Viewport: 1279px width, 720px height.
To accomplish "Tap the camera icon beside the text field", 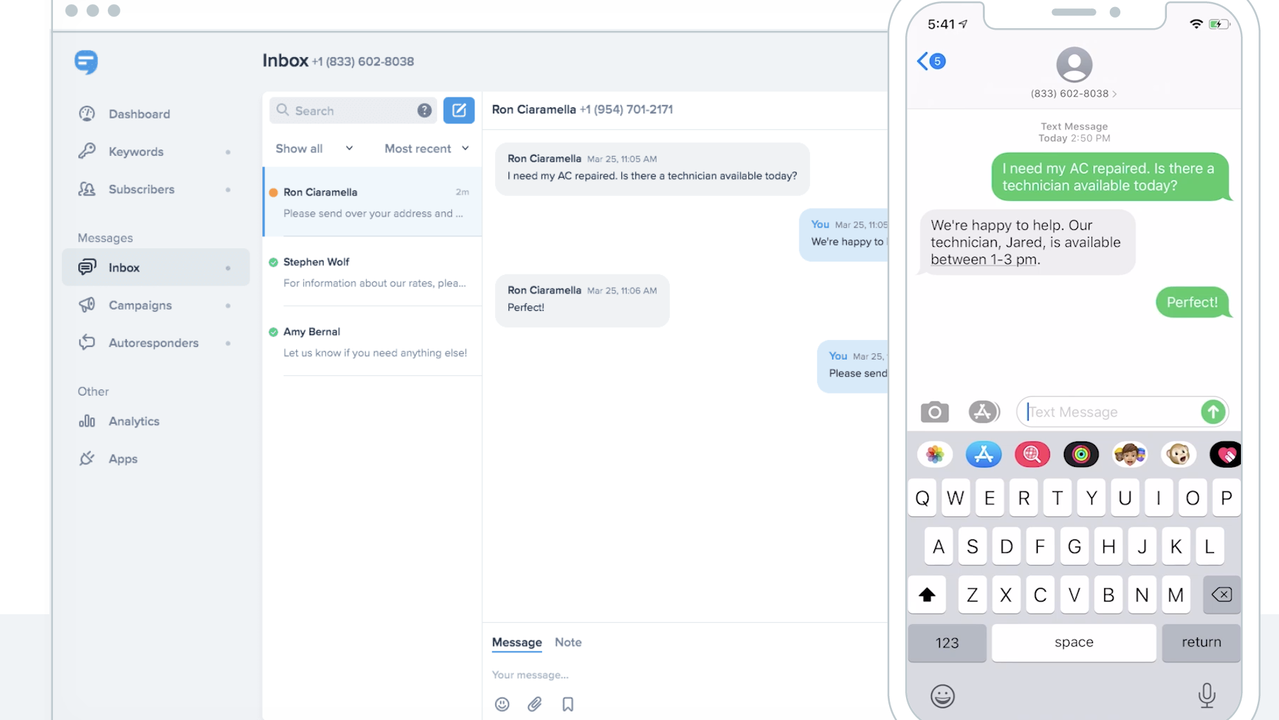I will [x=934, y=411].
